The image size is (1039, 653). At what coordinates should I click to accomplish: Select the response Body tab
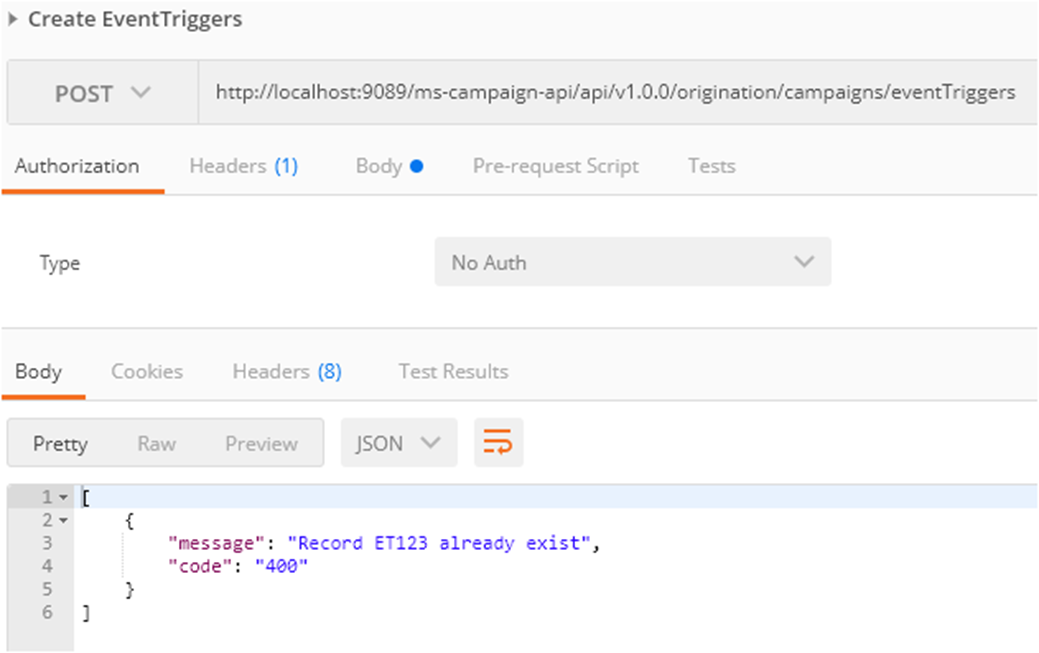tap(38, 372)
